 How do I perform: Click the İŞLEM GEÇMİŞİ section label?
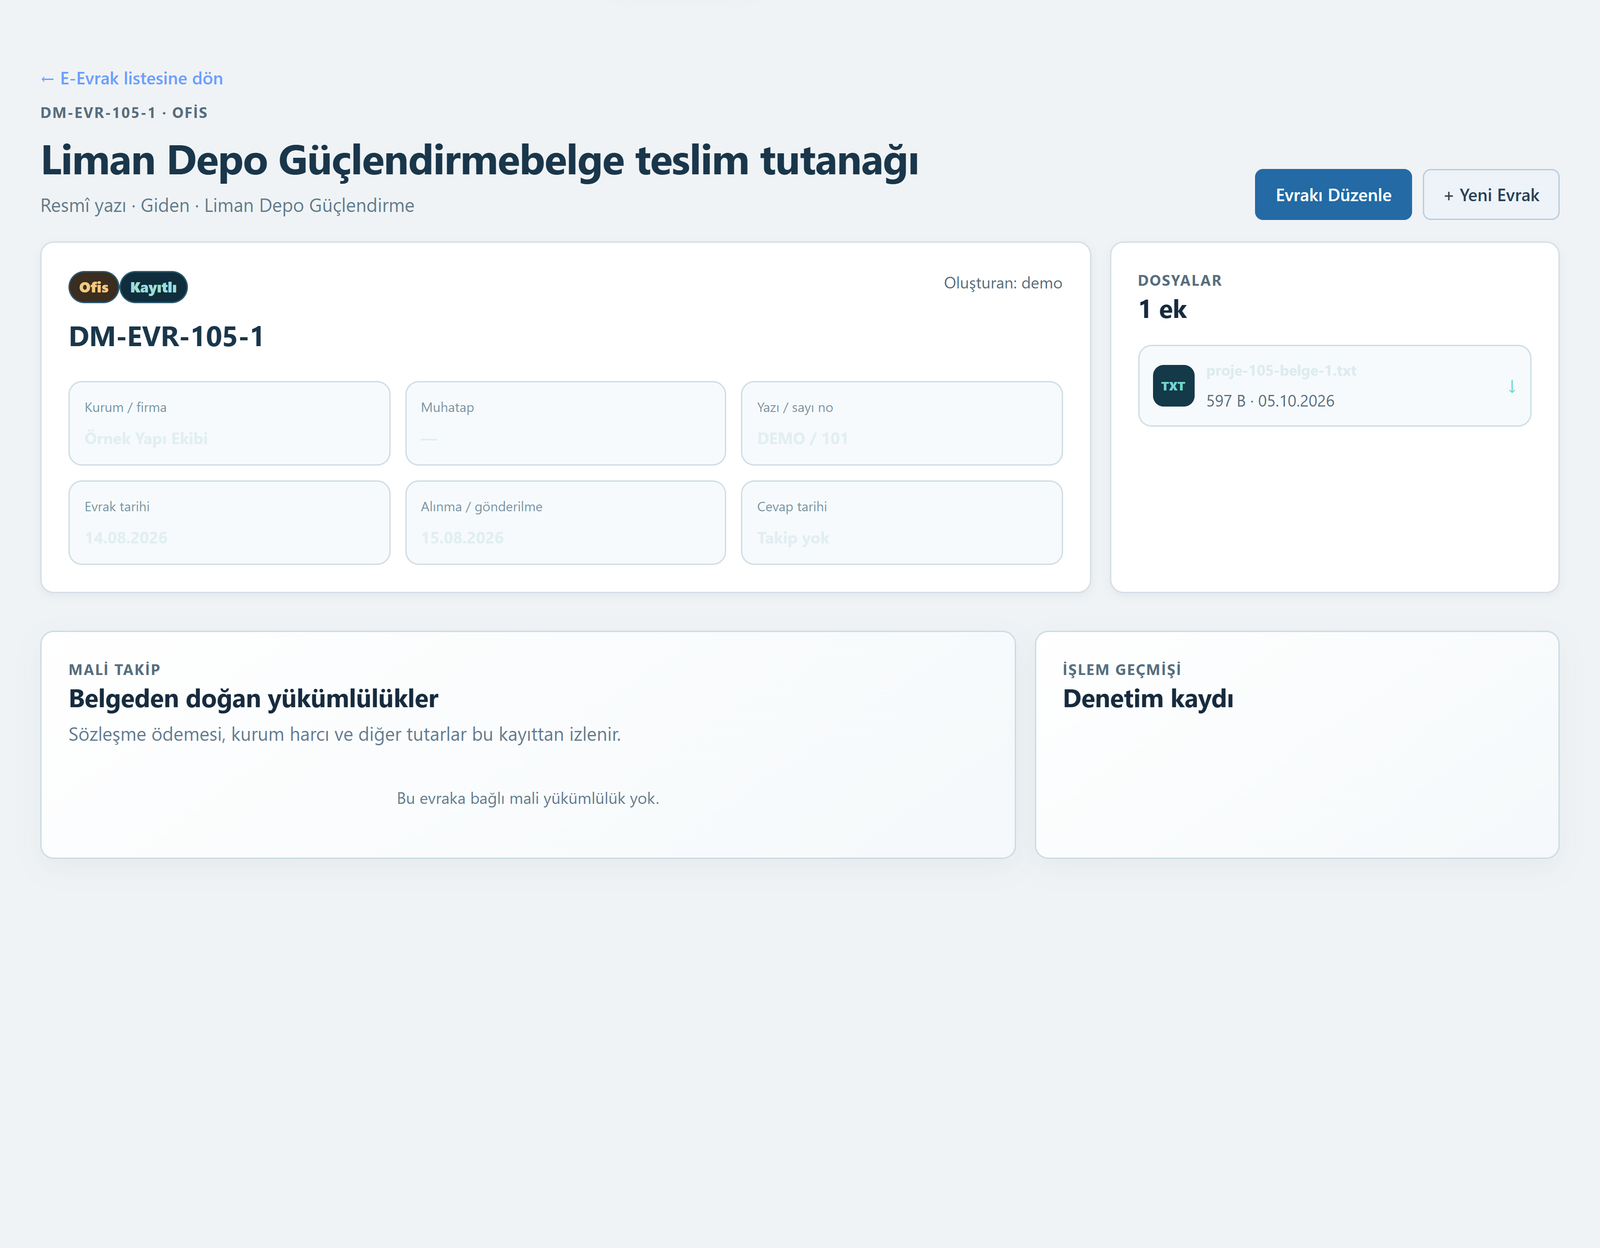point(1121,670)
